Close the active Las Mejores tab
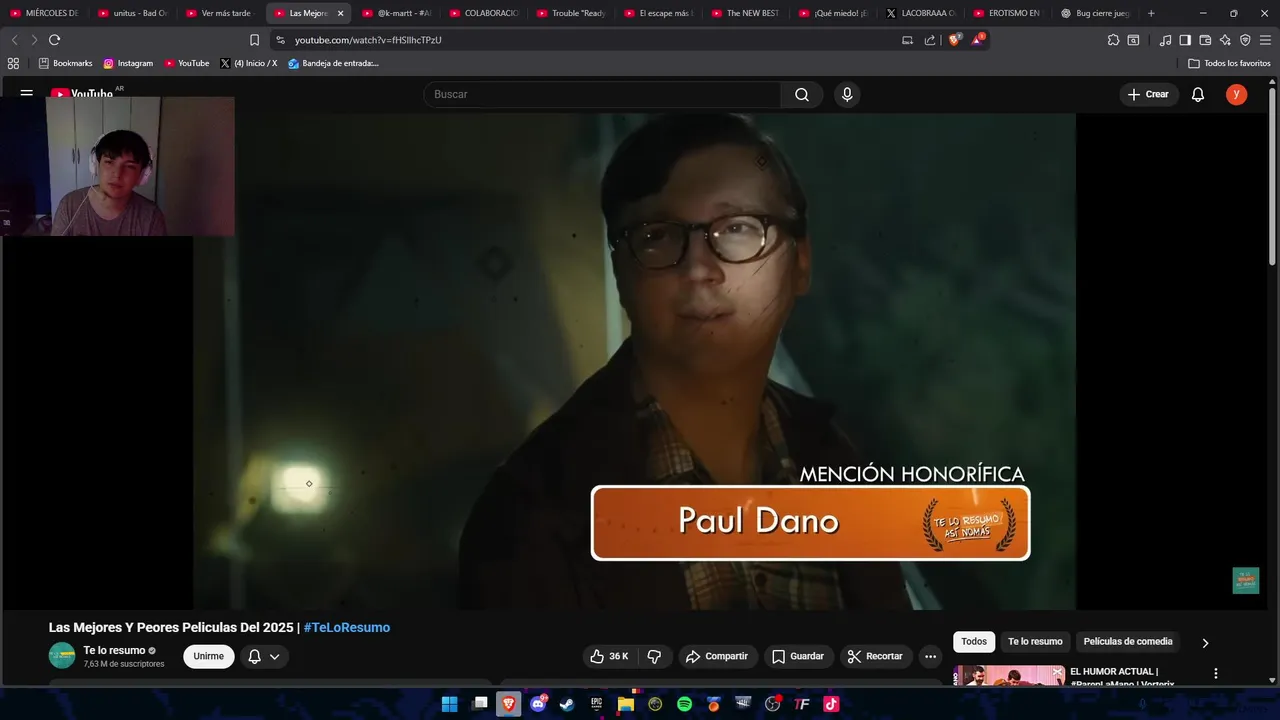The width and height of the screenshot is (1280, 720). pyautogui.click(x=340, y=13)
